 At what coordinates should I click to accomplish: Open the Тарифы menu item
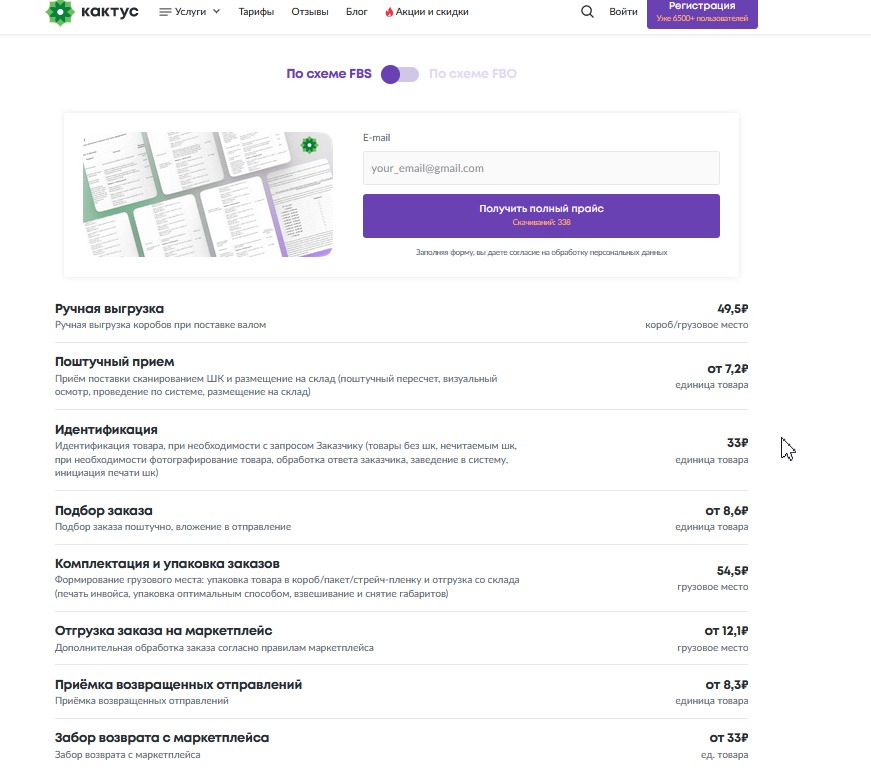click(256, 12)
